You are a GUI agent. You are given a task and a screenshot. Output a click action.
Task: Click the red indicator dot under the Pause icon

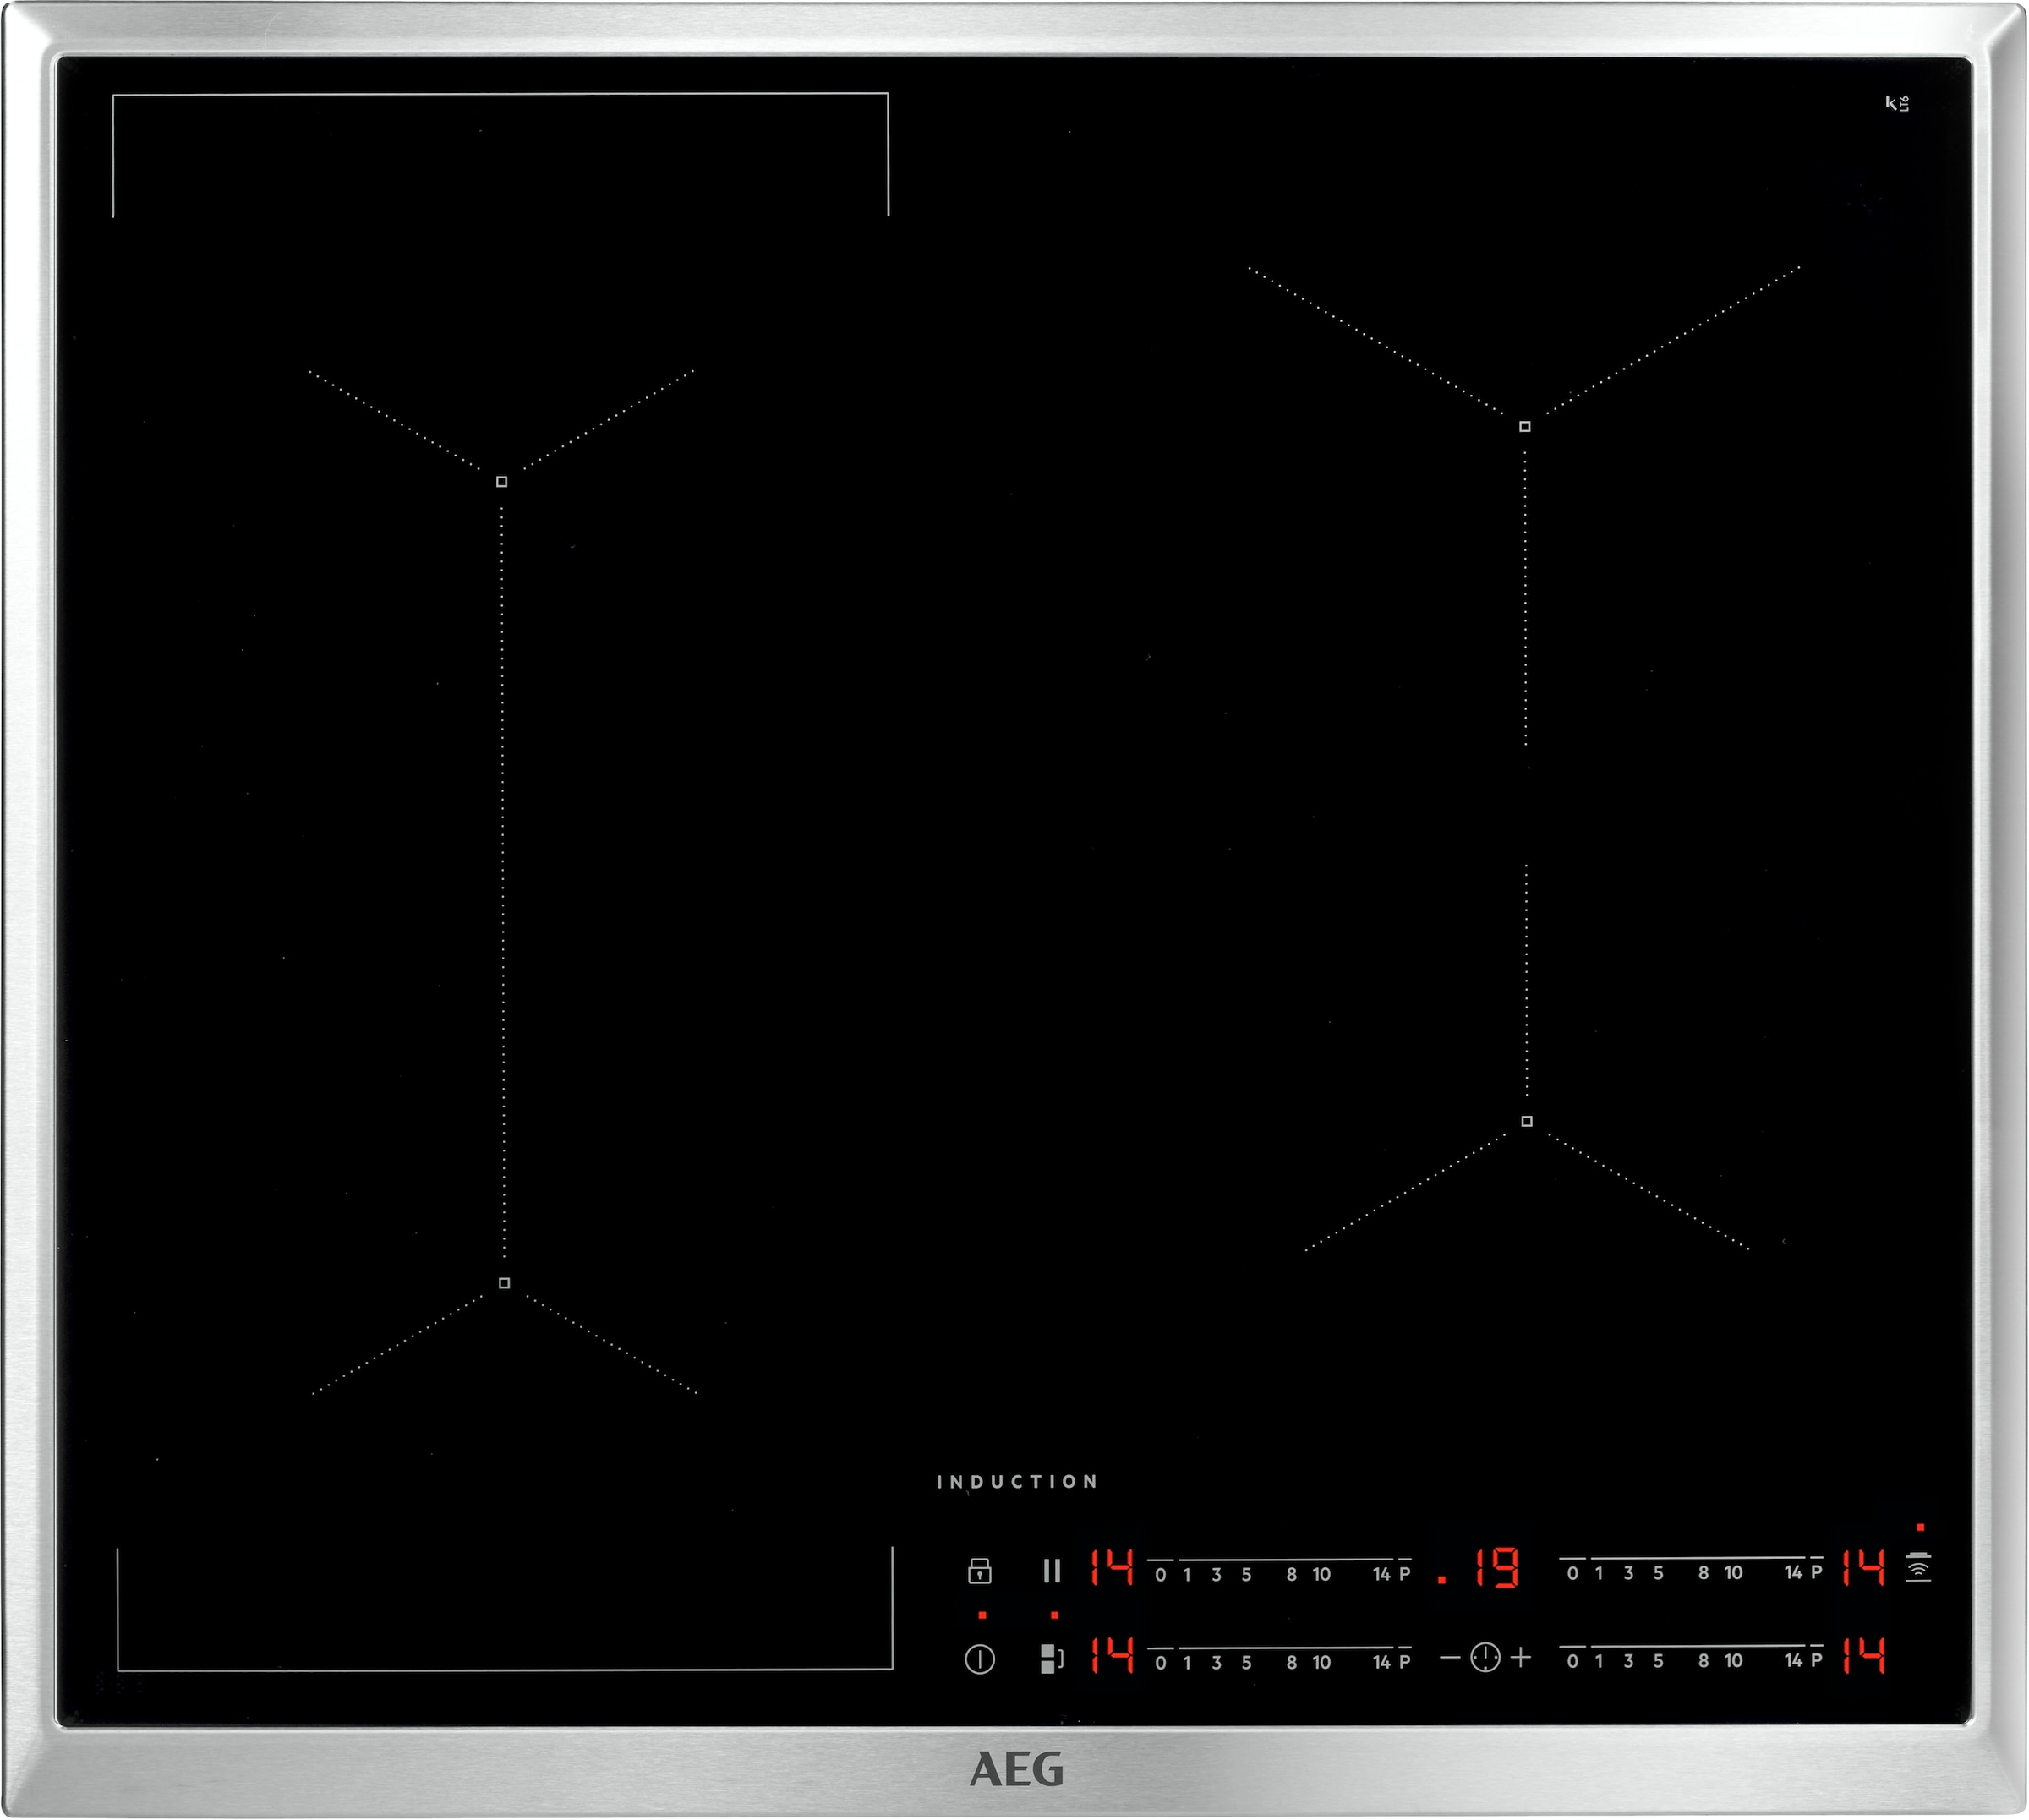click(x=1054, y=1615)
